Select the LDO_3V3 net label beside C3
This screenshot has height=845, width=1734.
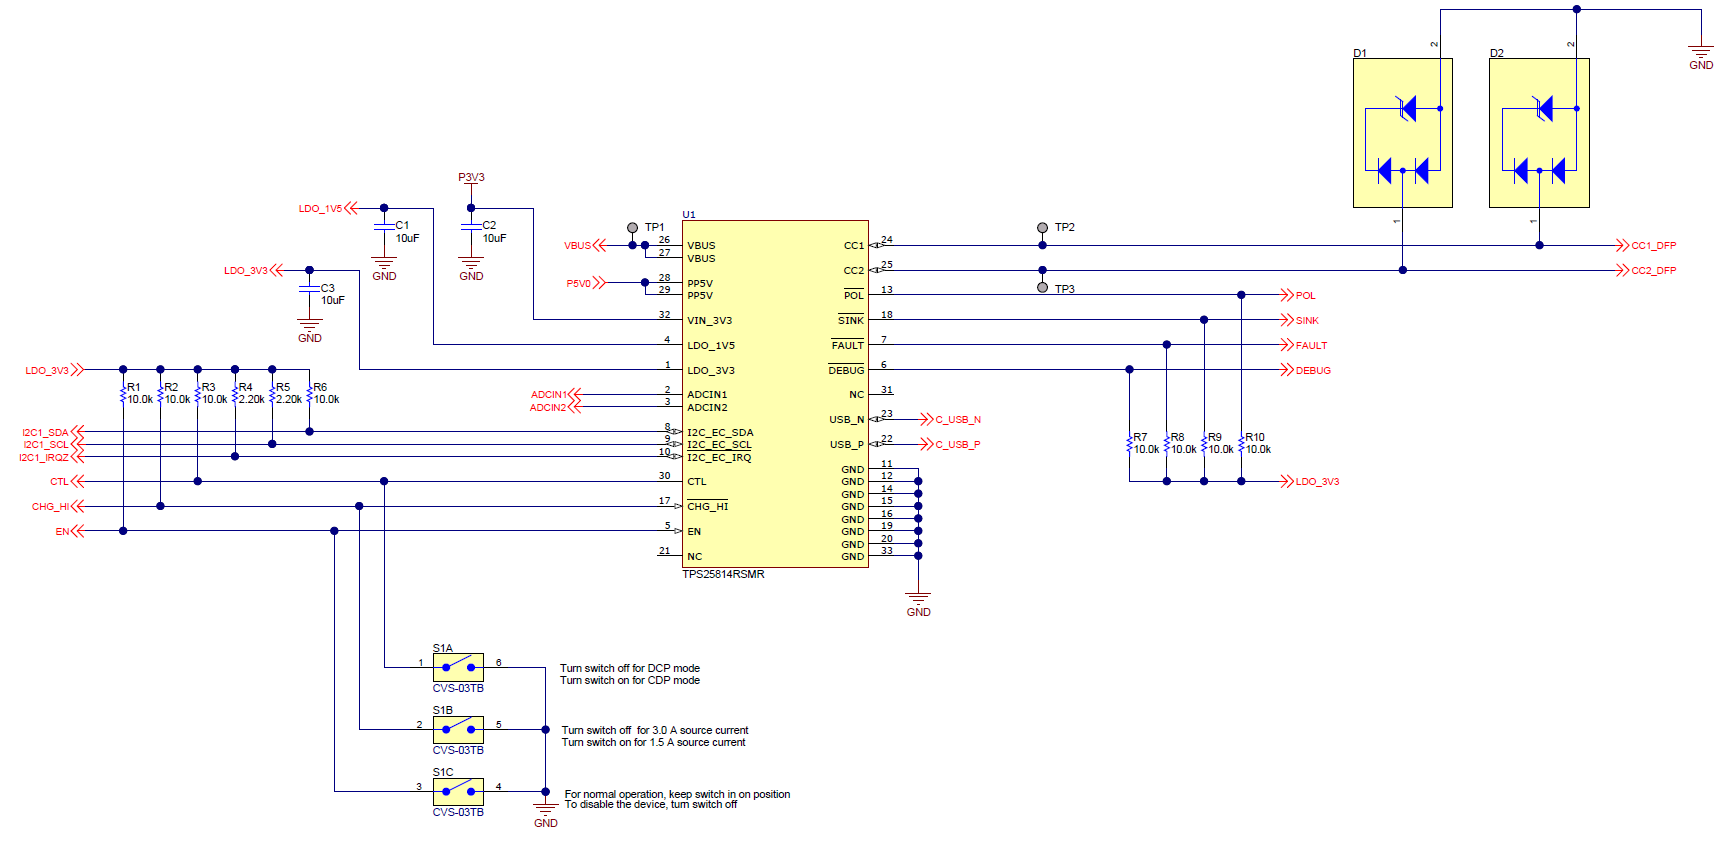coord(246,271)
